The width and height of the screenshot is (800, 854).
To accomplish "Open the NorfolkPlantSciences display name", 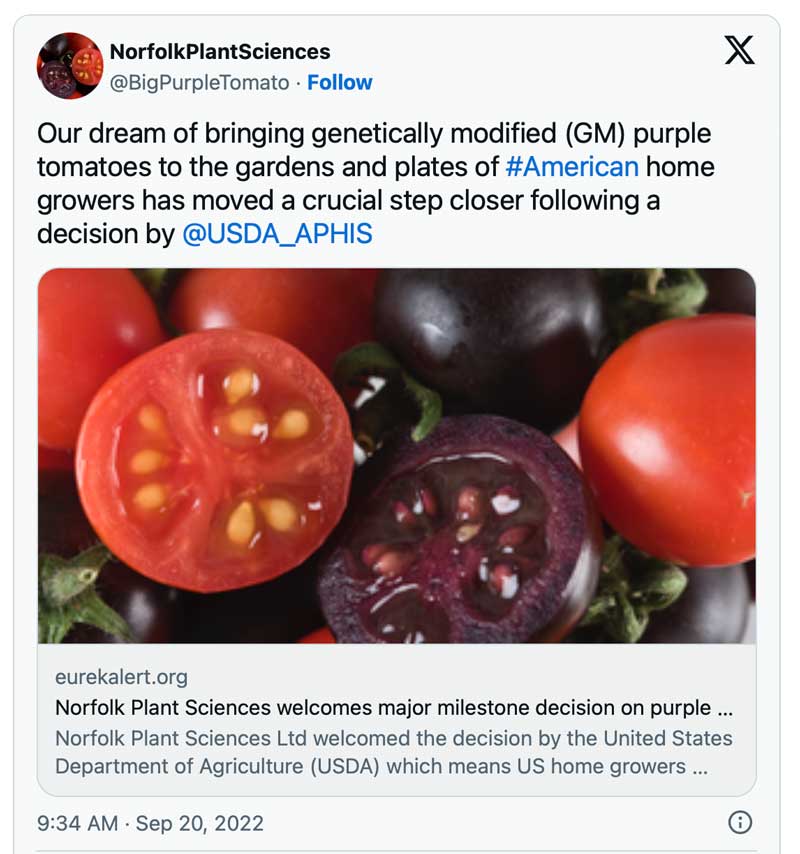I will click(x=219, y=51).
